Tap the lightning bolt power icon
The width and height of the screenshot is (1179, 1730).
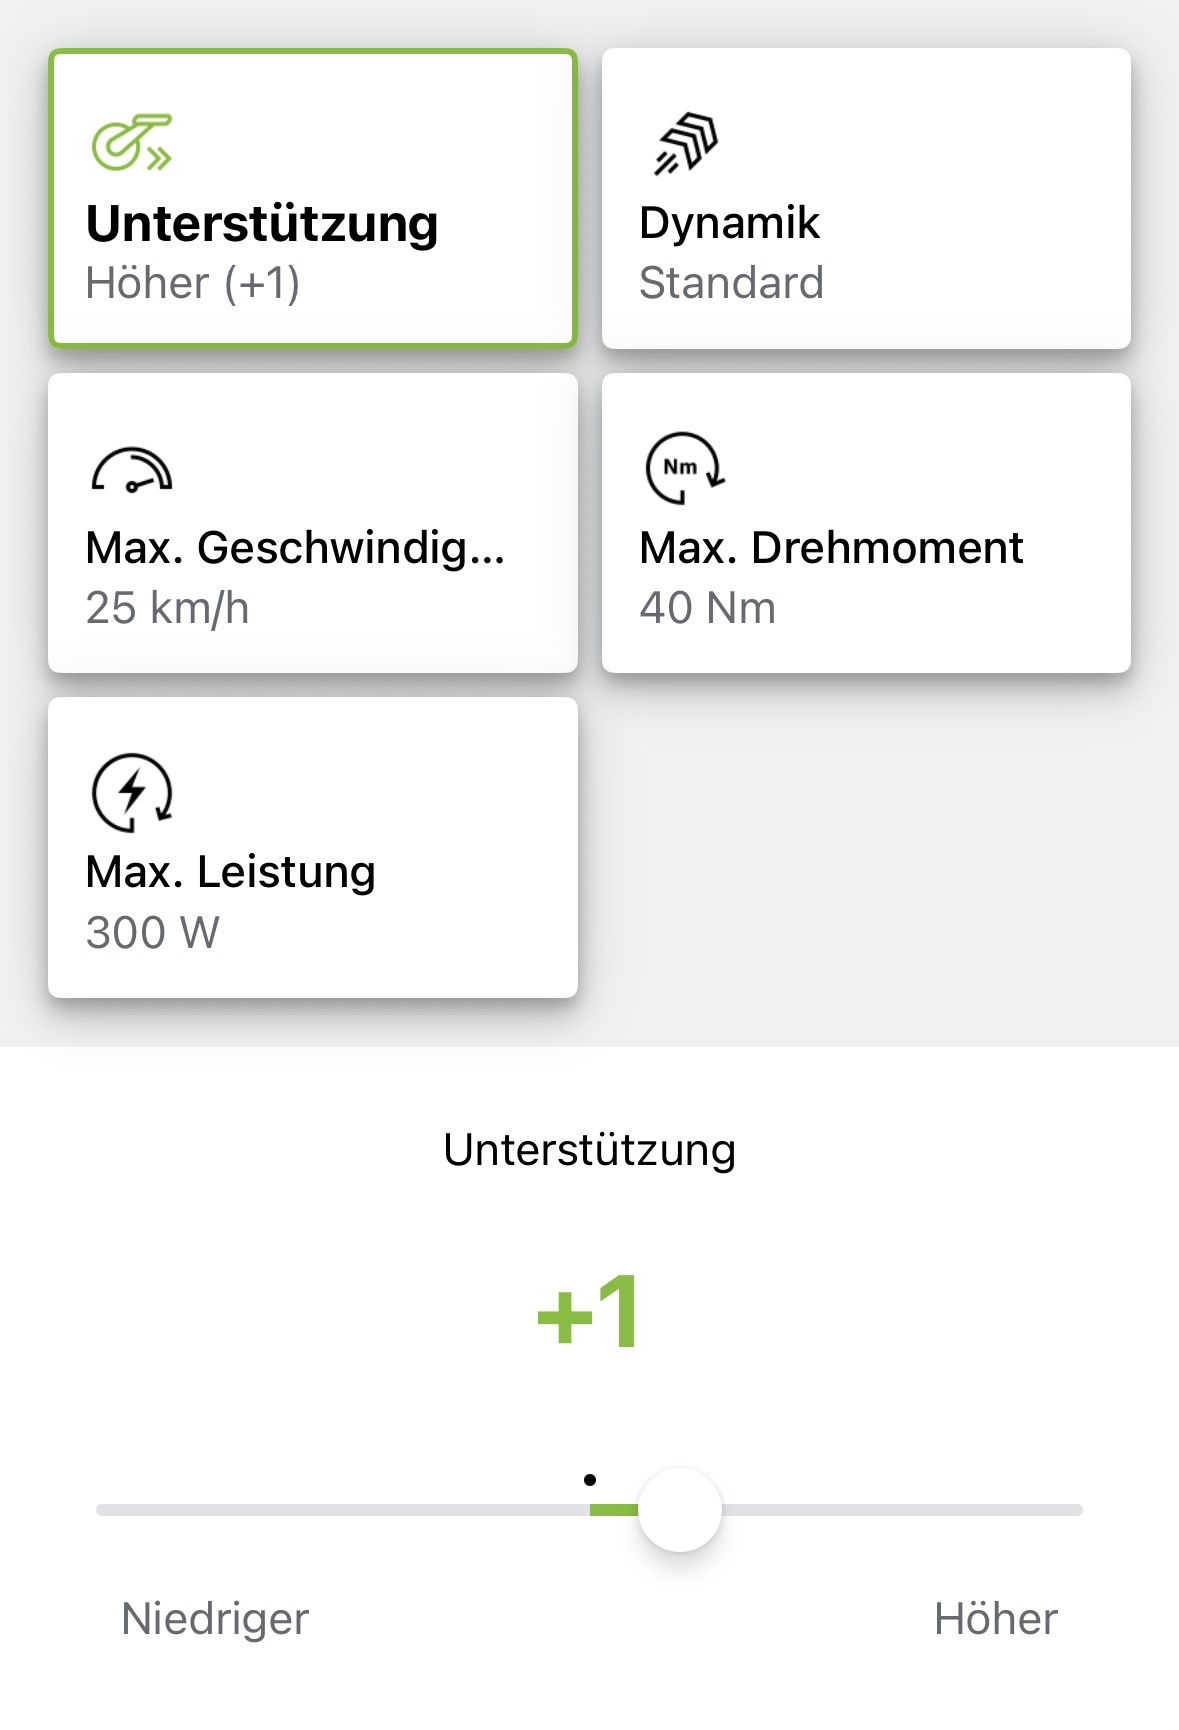coord(132,792)
